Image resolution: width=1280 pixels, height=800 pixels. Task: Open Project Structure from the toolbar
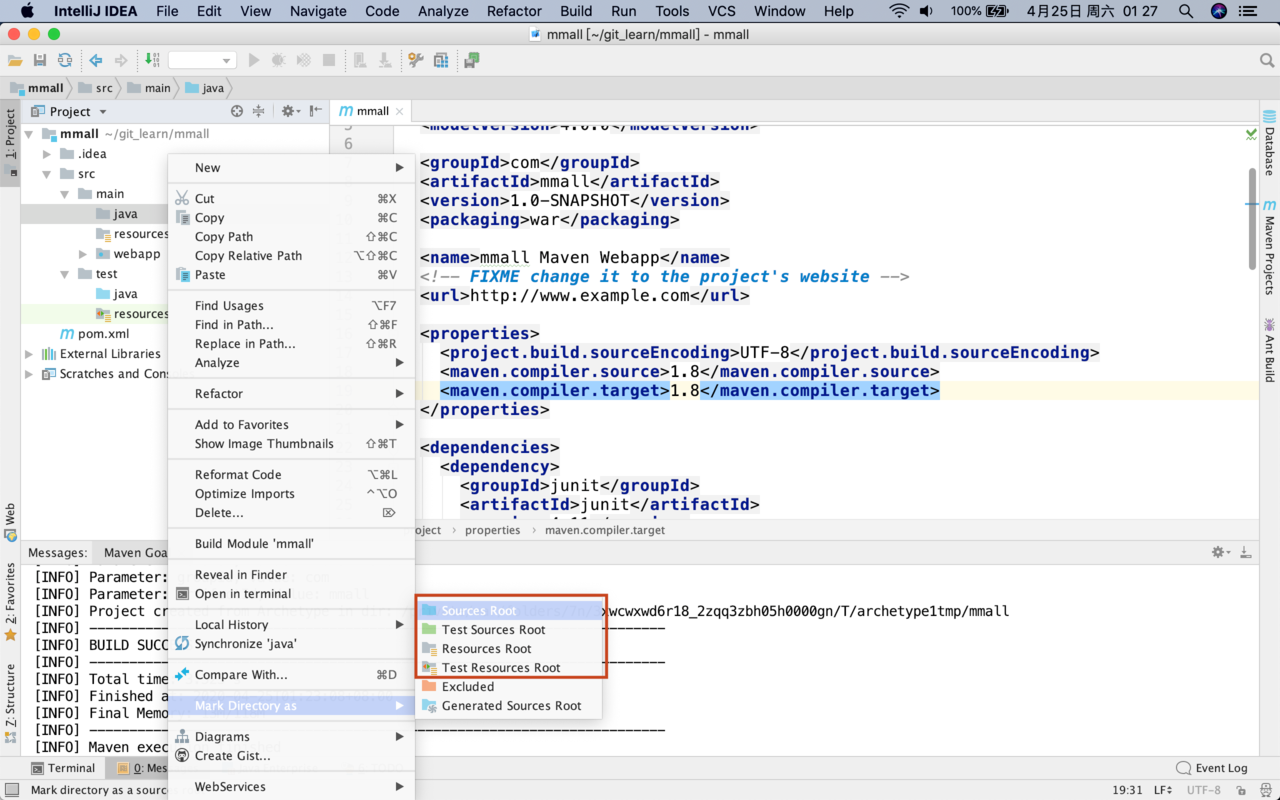(x=441, y=61)
